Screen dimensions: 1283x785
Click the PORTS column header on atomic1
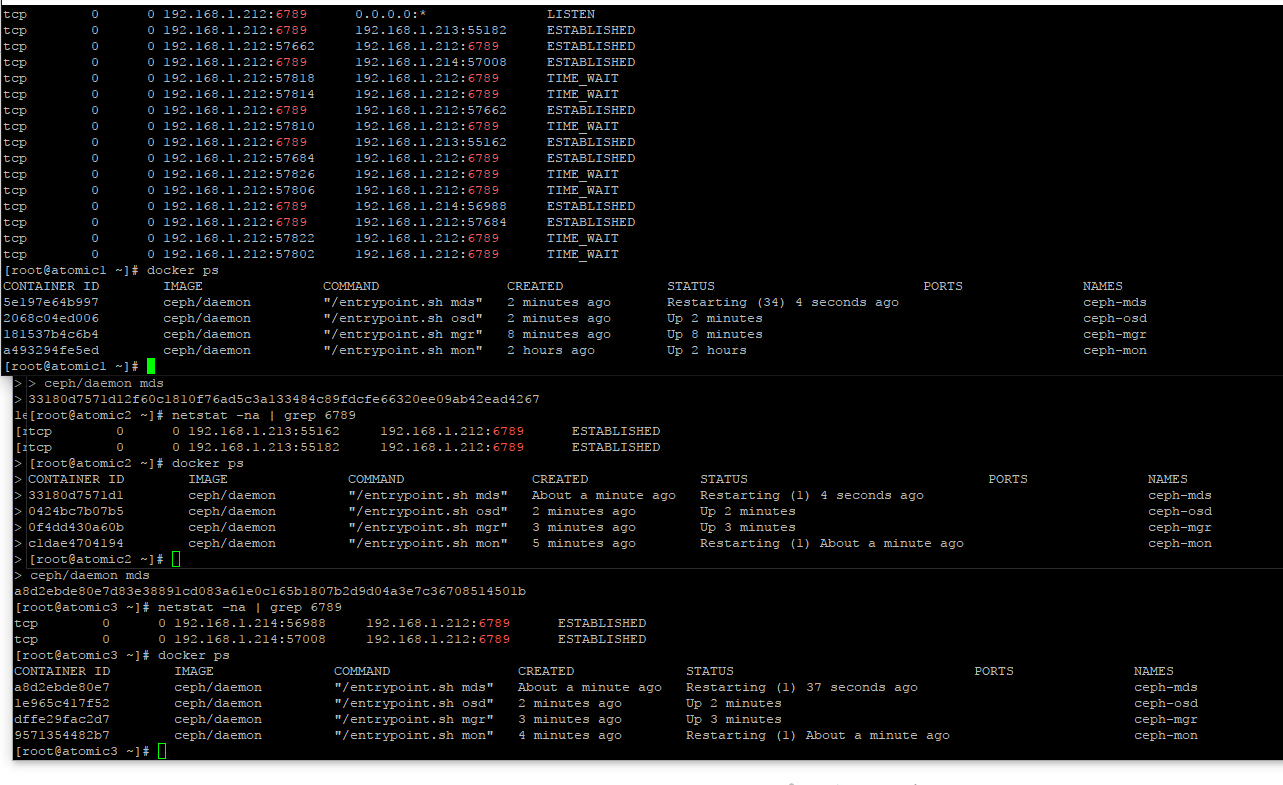coord(943,286)
